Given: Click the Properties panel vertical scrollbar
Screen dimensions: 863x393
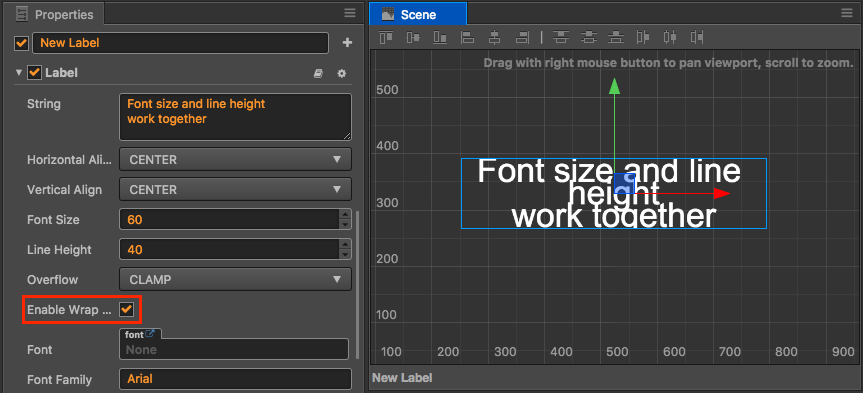Looking at the screenshot, I should pyautogui.click(x=358, y=285).
